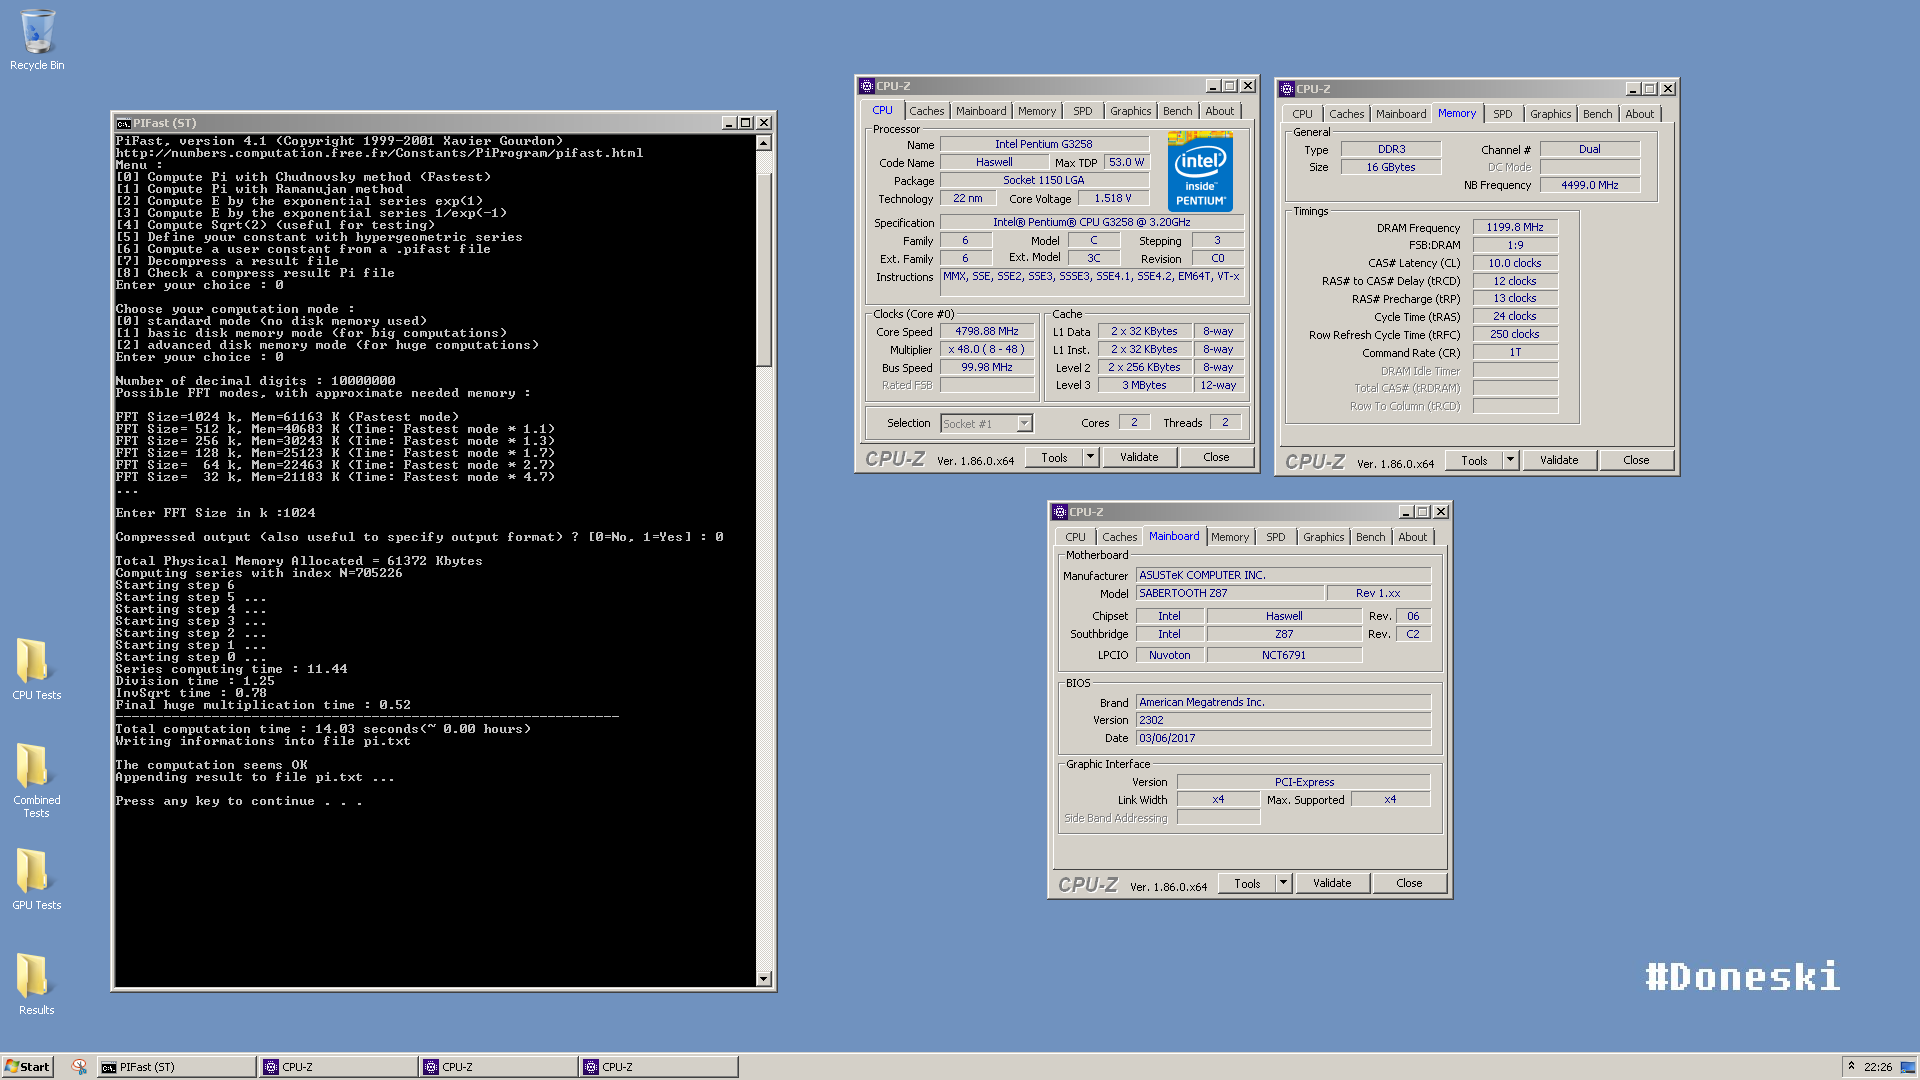Click the CPU-Z CPU window title icon
The width and height of the screenshot is (1920, 1080).
(867, 86)
